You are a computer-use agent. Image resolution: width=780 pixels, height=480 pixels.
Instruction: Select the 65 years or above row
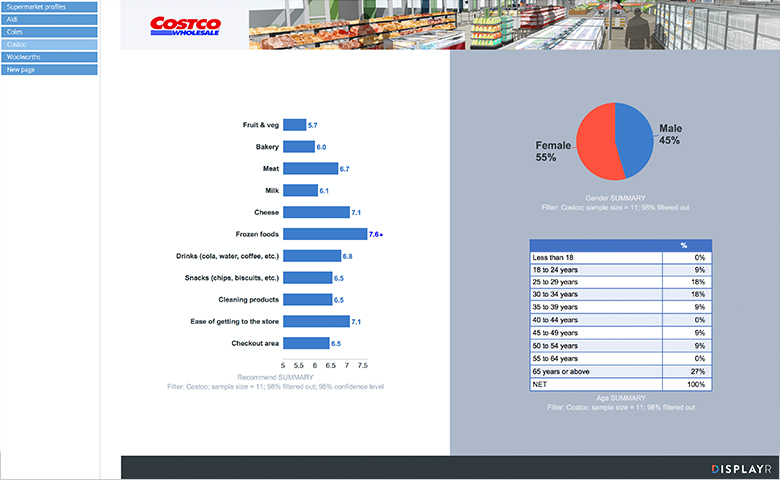click(621, 372)
